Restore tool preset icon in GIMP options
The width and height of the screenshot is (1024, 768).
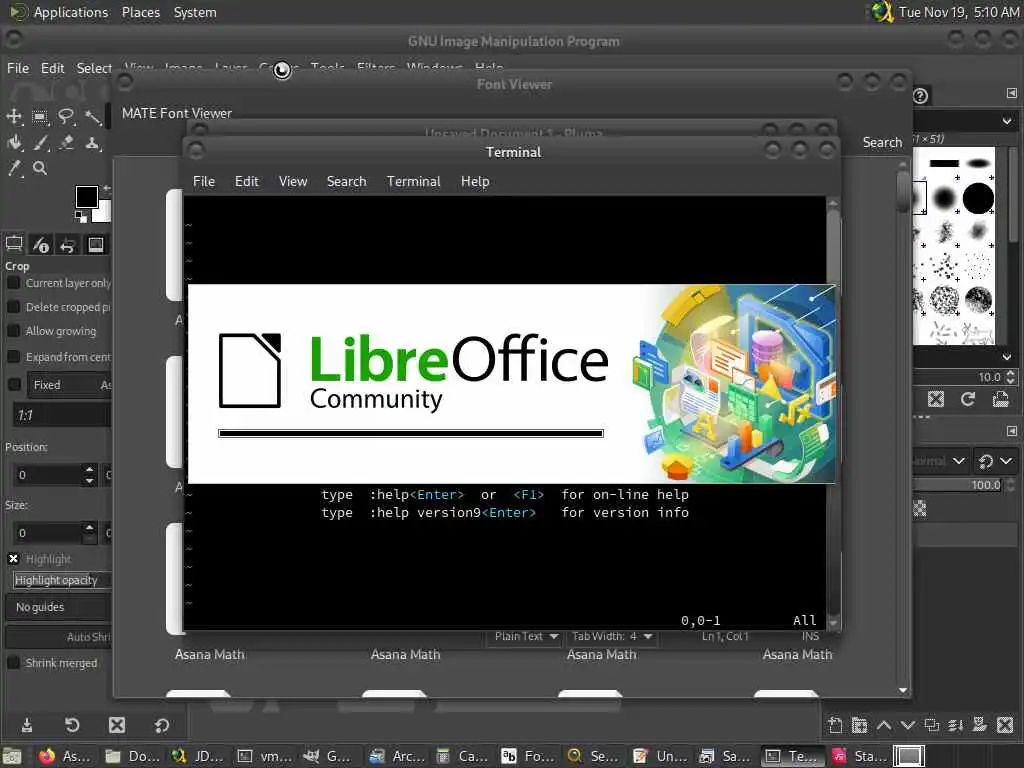[x=72, y=725]
